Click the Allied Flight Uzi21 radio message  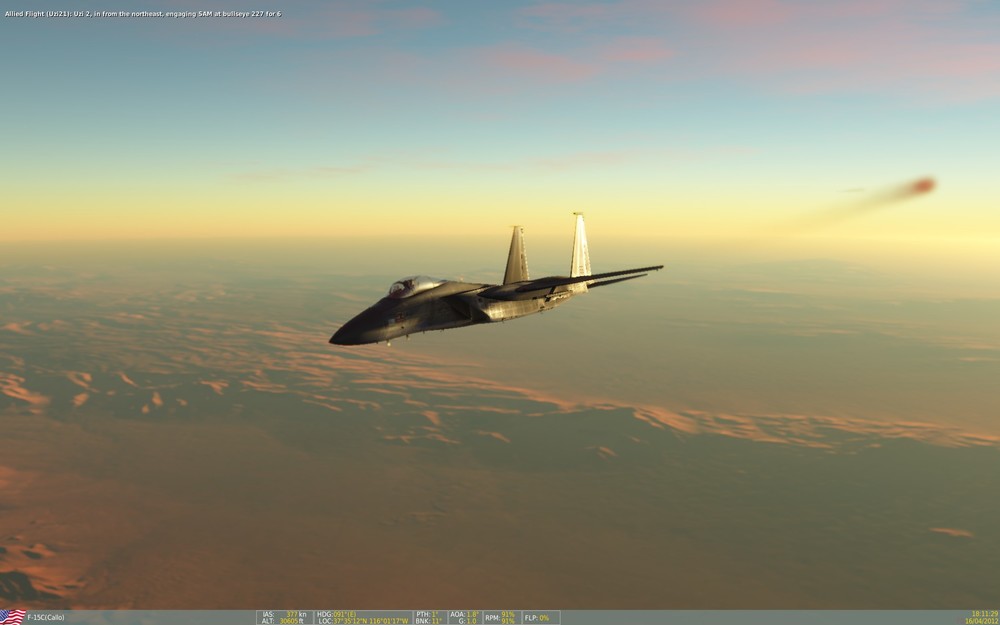pyautogui.click(x=143, y=13)
